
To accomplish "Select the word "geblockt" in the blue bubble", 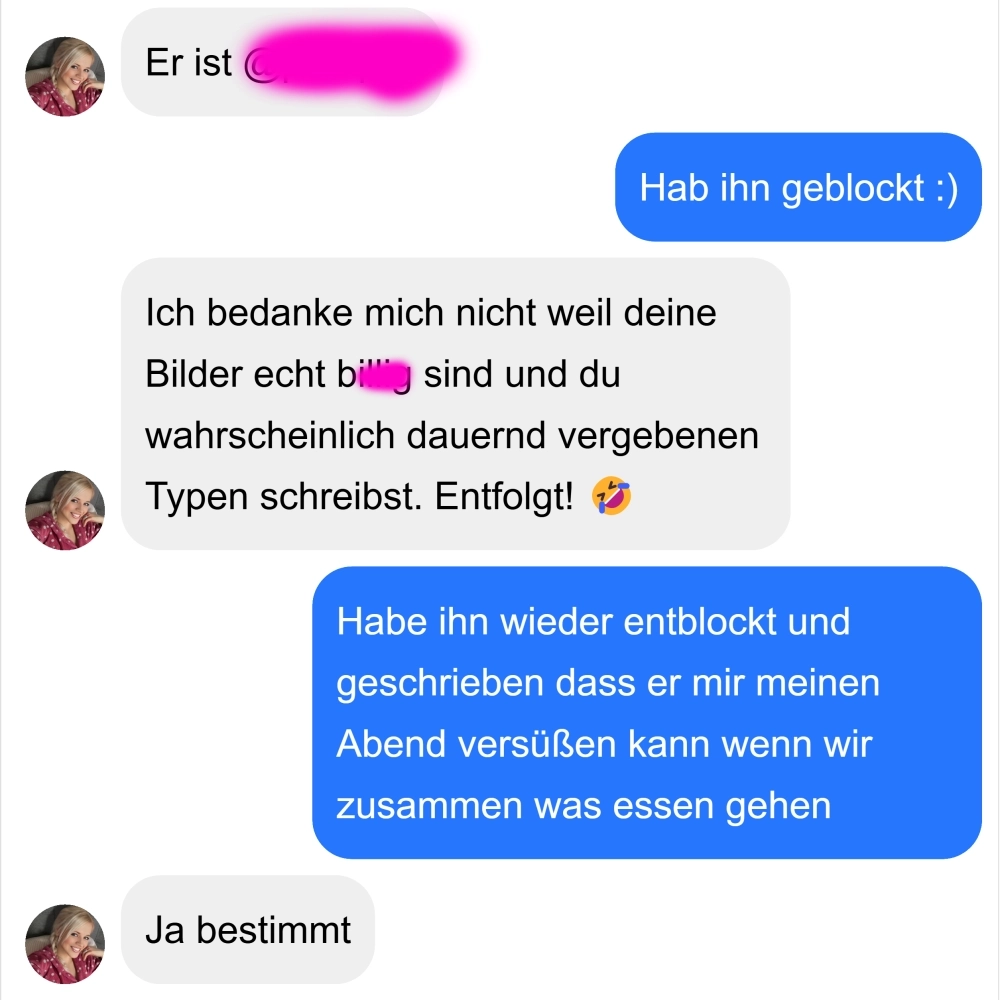I will pyautogui.click(x=853, y=189).
